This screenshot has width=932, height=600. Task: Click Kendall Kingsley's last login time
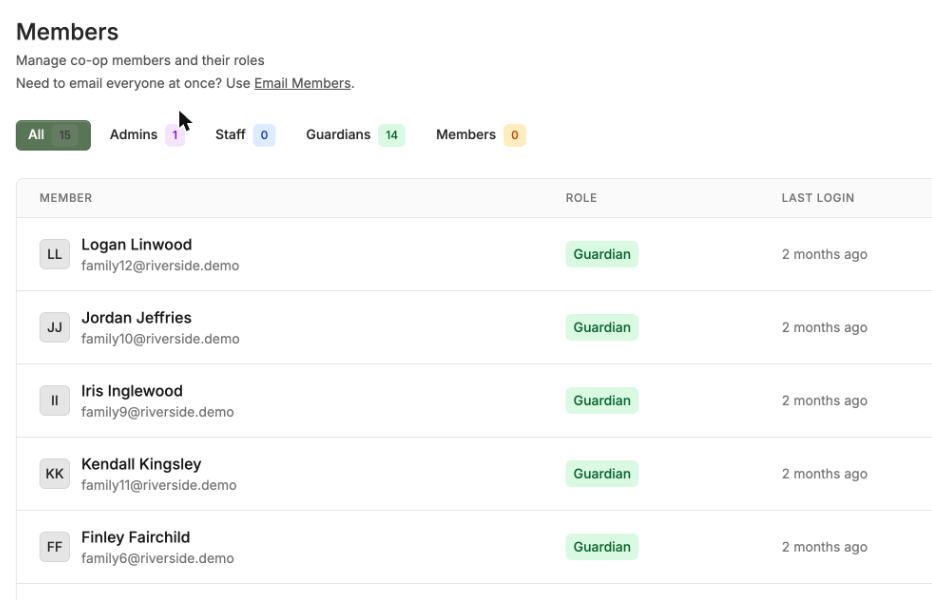[824, 474]
